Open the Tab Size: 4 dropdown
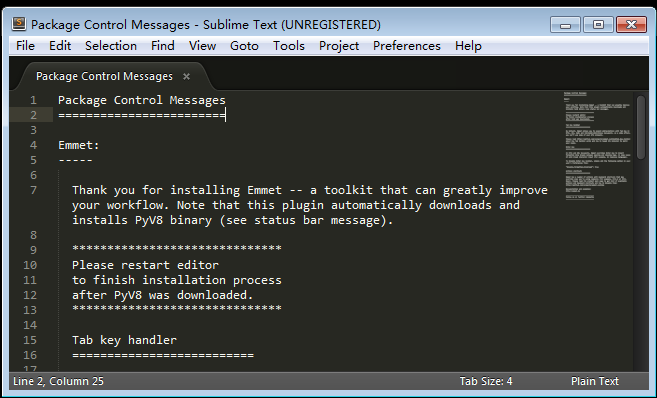This screenshot has height=398, width=657. click(486, 381)
